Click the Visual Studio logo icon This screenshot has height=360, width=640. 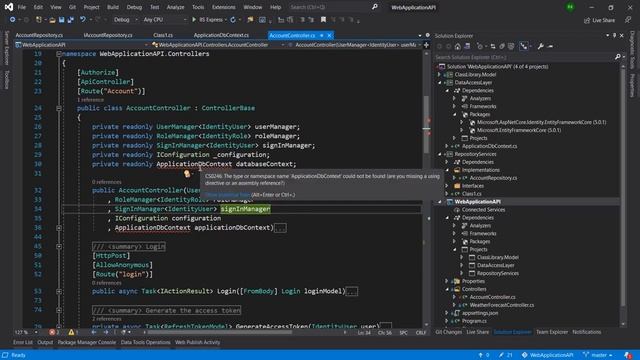(x=9, y=7)
